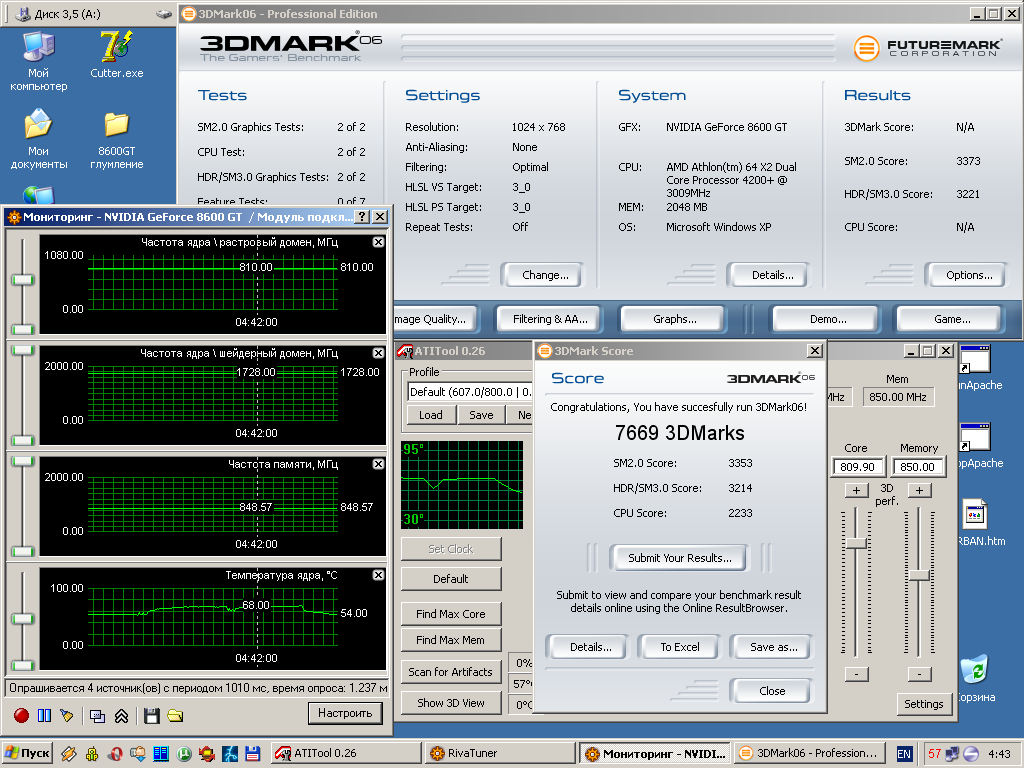The width and height of the screenshot is (1024, 768).
Task: Switch to the ATITool 0.26 taskbar button
Action: [x=346, y=754]
